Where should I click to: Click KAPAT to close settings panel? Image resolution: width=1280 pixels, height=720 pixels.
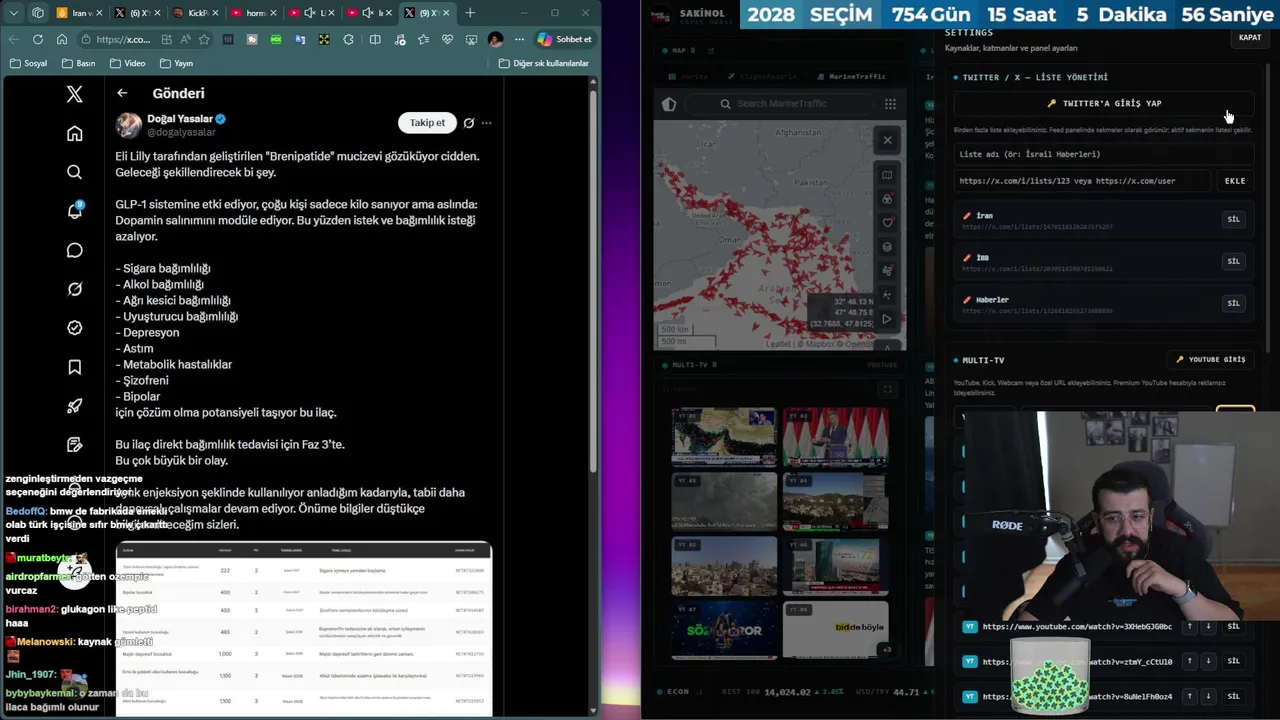[x=1249, y=38]
